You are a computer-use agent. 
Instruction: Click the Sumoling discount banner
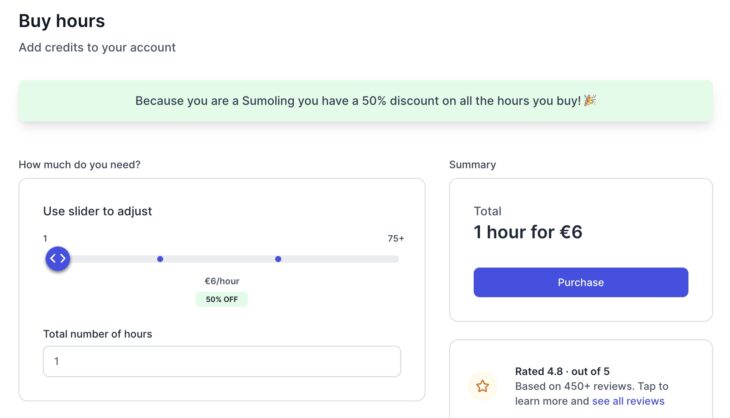click(365, 101)
